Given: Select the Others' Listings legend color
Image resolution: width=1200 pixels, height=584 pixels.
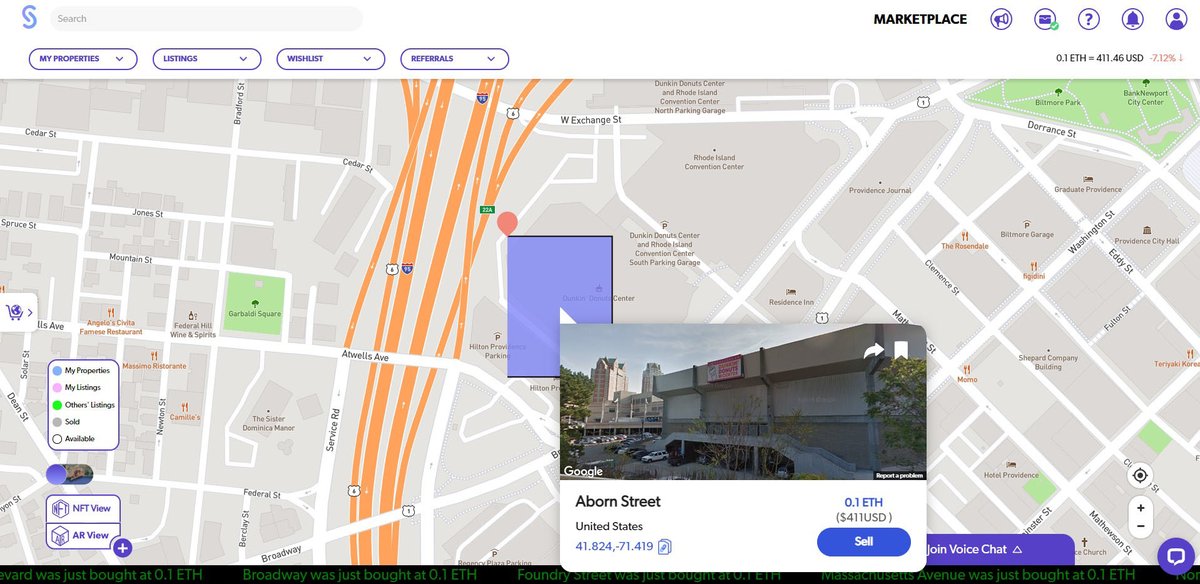Looking at the screenshot, I should point(57,405).
